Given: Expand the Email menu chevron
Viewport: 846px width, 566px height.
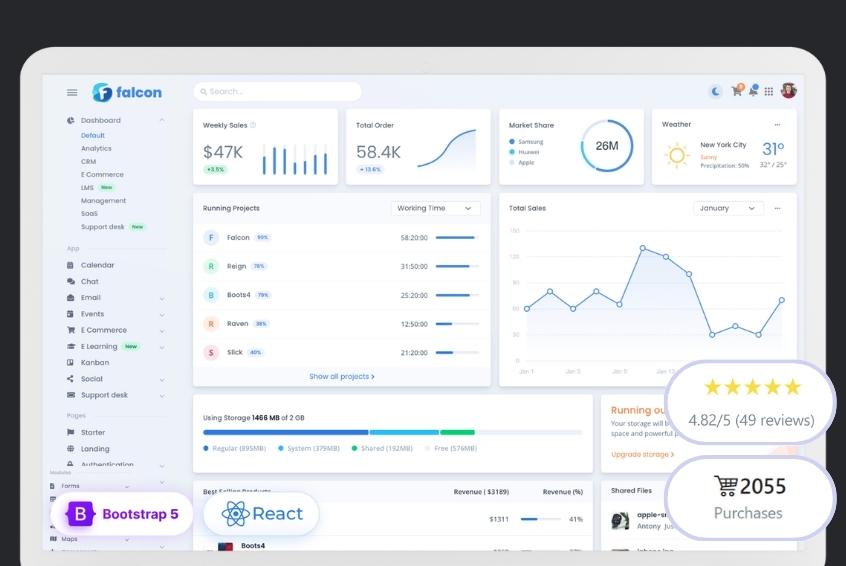Looking at the screenshot, I should click(162, 298).
